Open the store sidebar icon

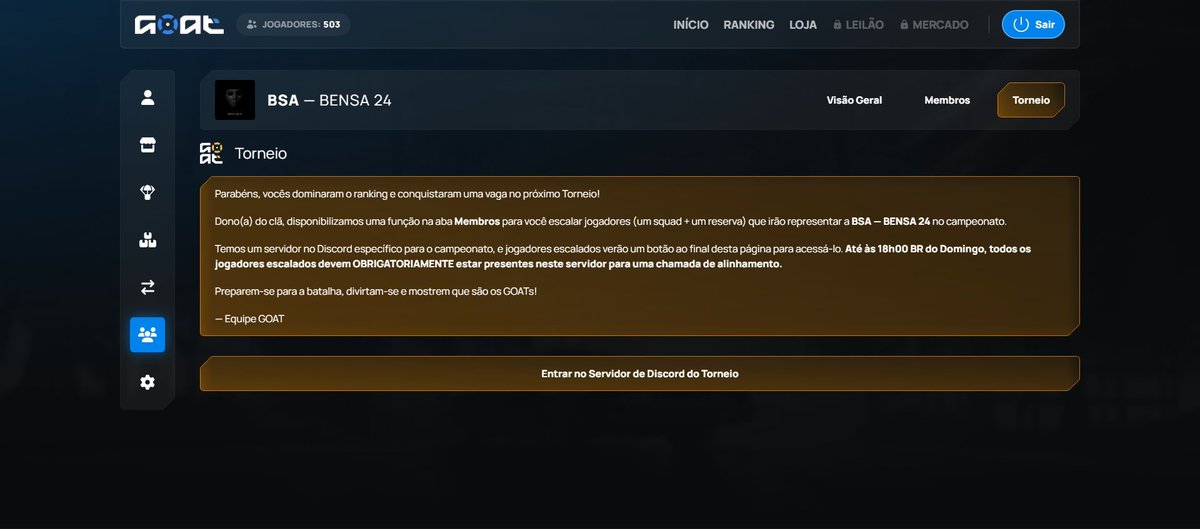pyautogui.click(x=148, y=146)
